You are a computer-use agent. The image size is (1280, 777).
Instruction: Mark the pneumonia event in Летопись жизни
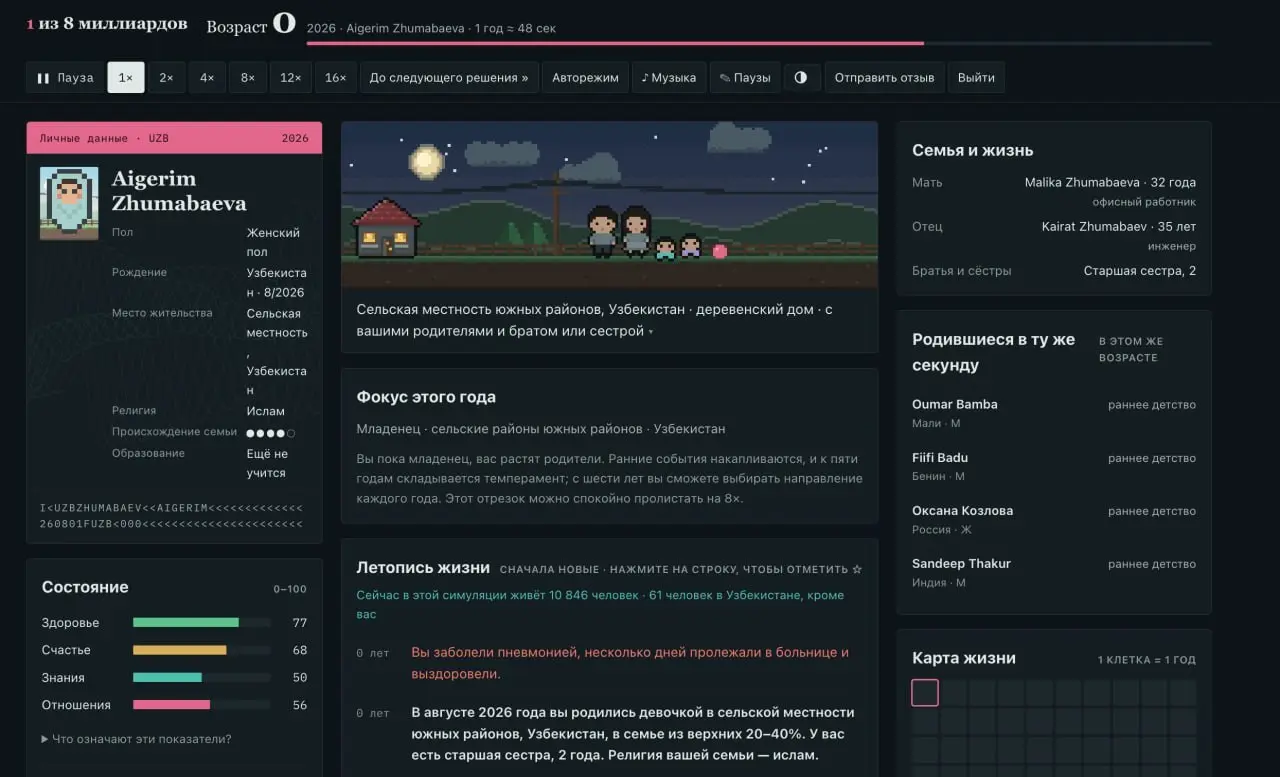point(609,663)
